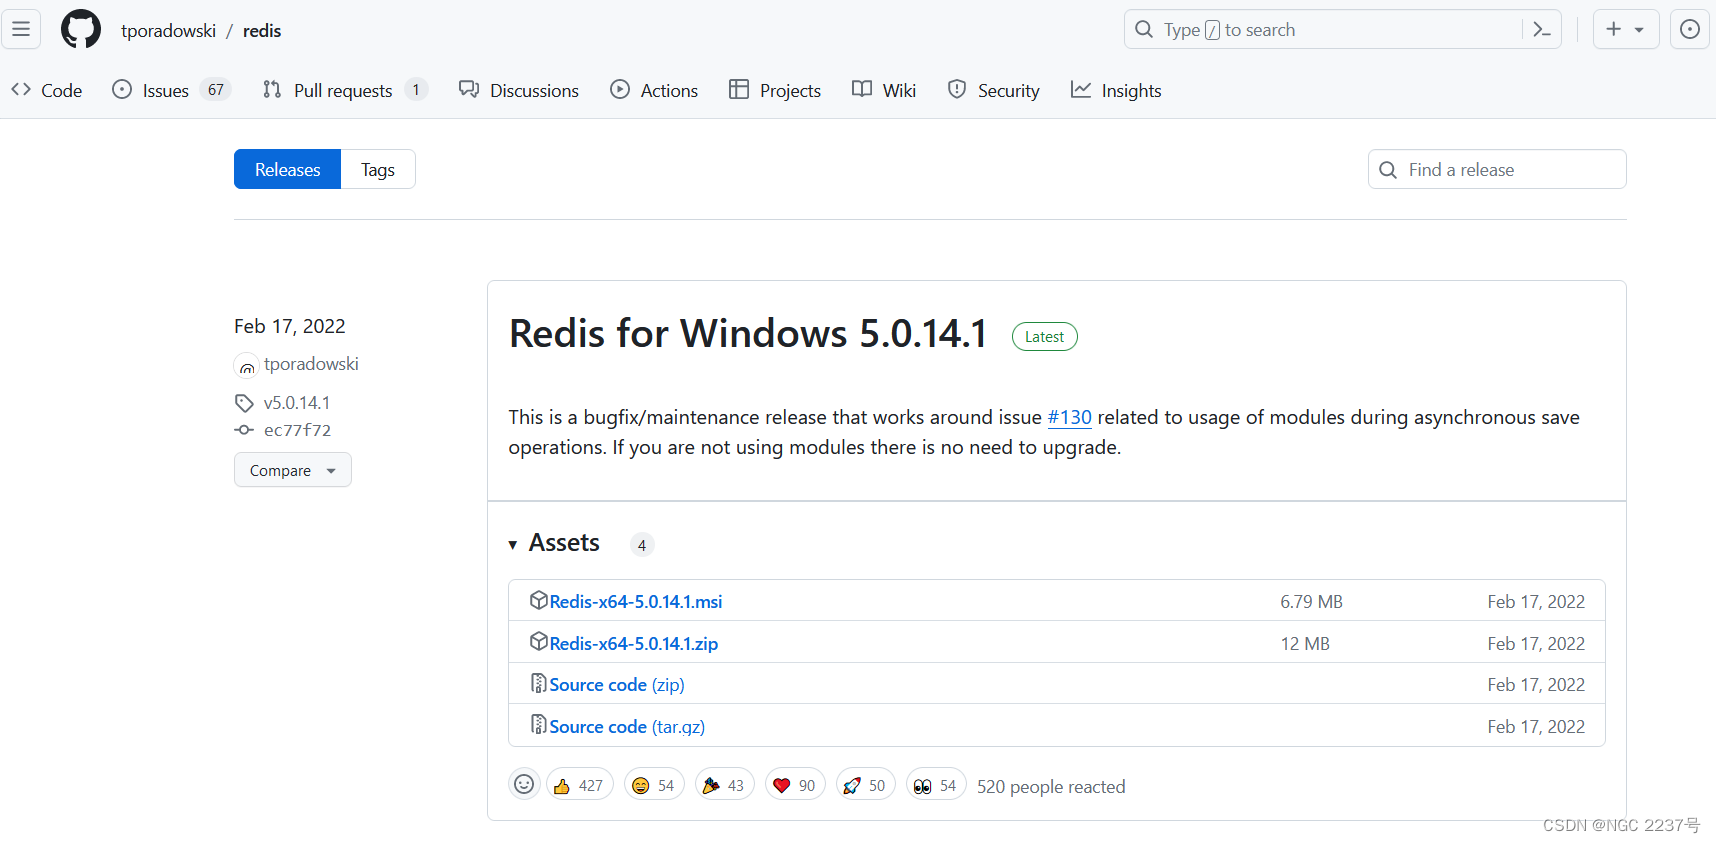The height and width of the screenshot is (843, 1716).
Task: Toggle the hooray party reaction 43
Action: 724,785
